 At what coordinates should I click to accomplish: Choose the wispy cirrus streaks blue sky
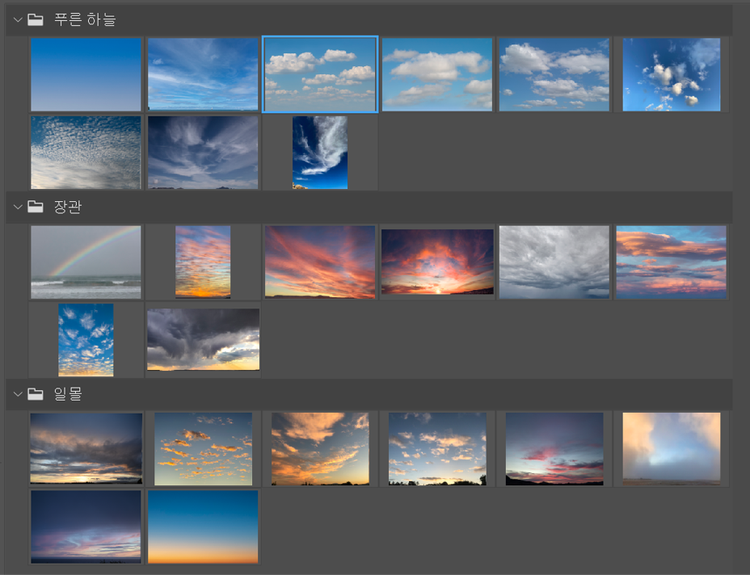coord(203,75)
